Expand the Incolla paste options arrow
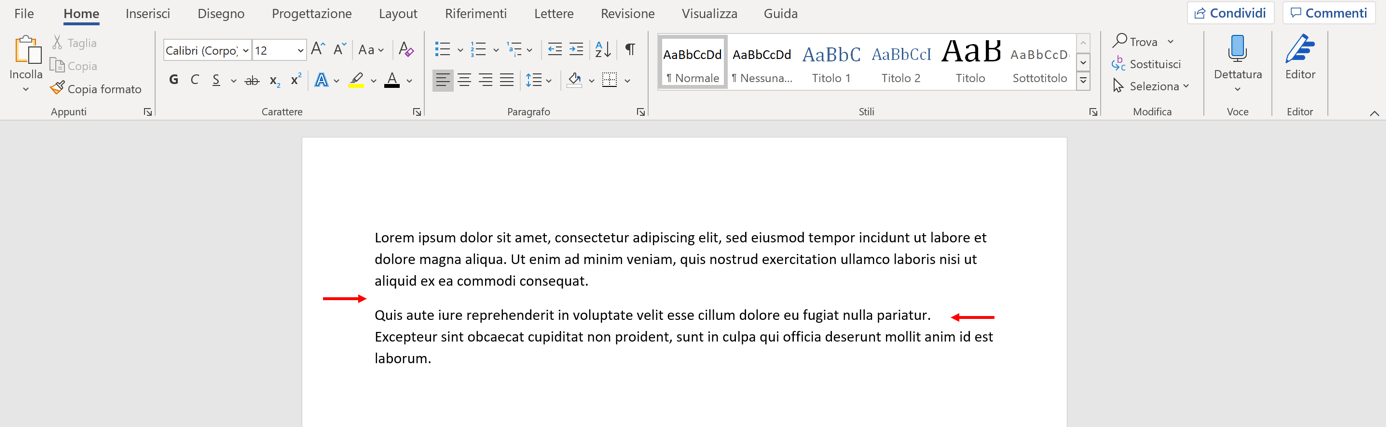The image size is (1386, 427). click(x=26, y=90)
